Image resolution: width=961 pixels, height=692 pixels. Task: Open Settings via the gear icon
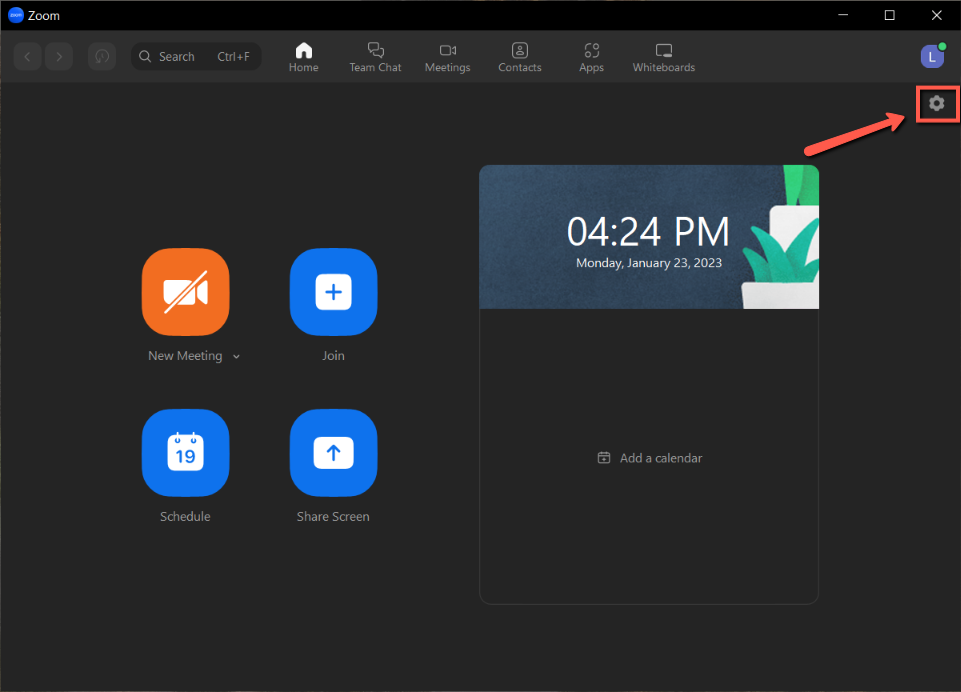pyautogui.click(x=936, y=104)
